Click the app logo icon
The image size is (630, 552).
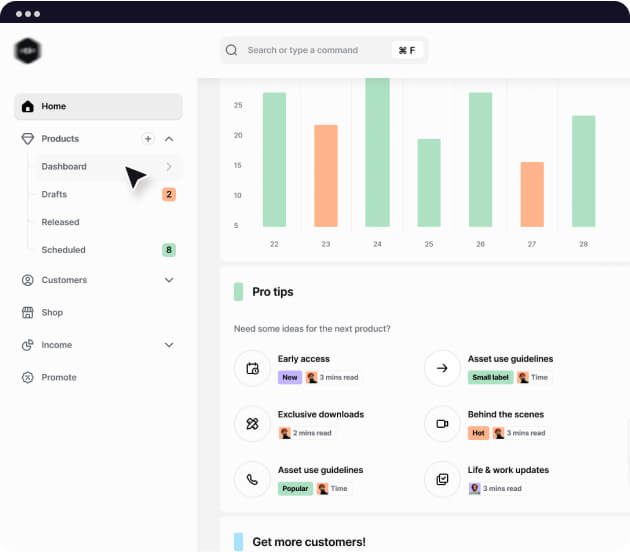tap(28, 50)
